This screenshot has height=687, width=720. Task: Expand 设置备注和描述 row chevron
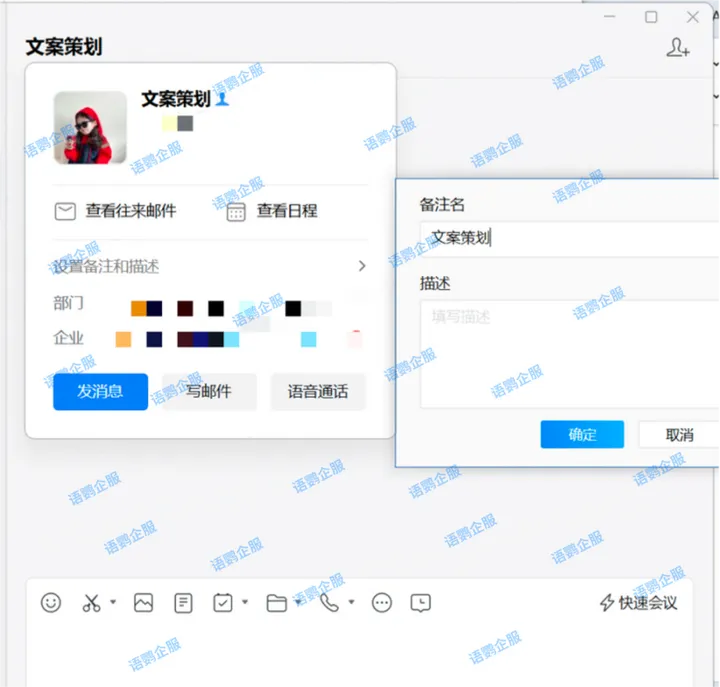[362, 266]
